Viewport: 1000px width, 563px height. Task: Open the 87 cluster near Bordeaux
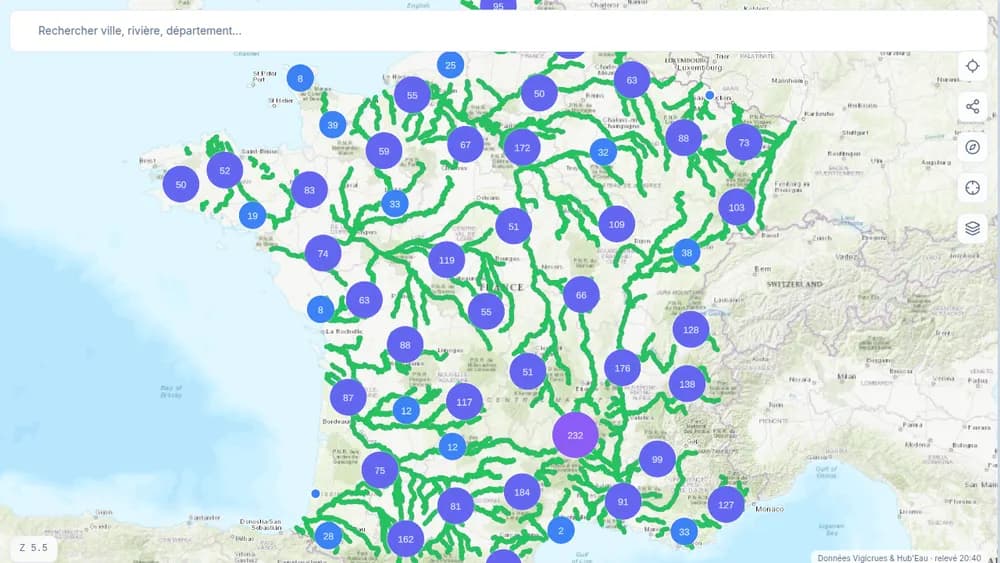pos(348,397)
